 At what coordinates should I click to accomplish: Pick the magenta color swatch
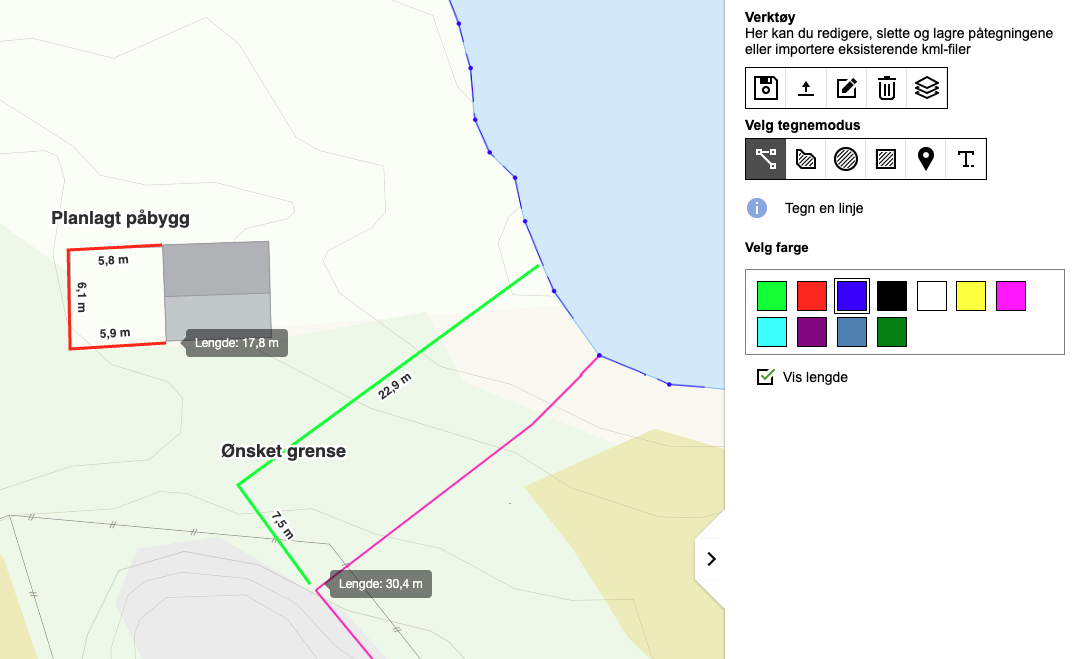coord(1012,296)
